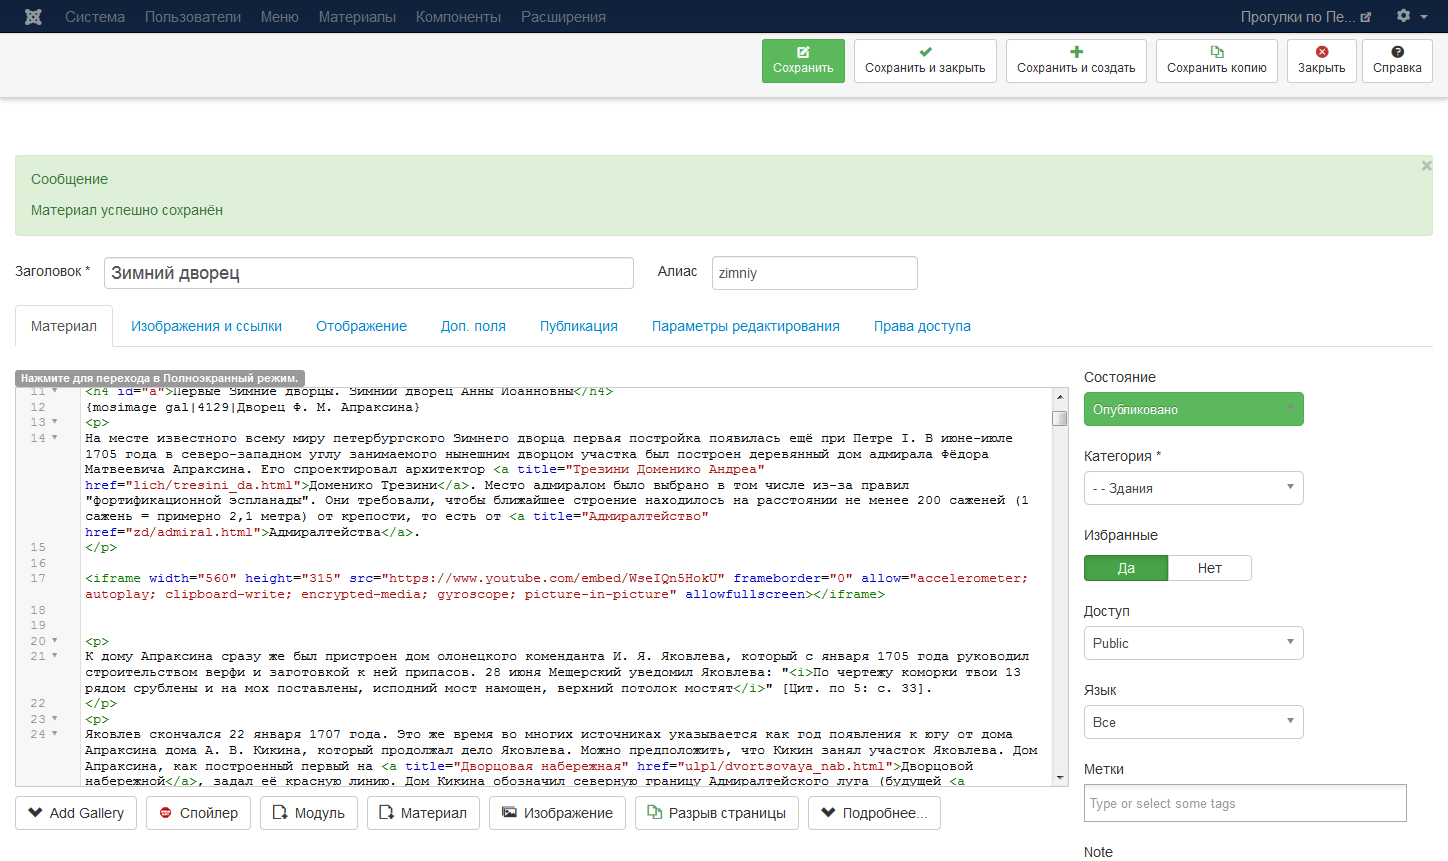
Task: Open Справка help button
Action: coord(1397,60)
